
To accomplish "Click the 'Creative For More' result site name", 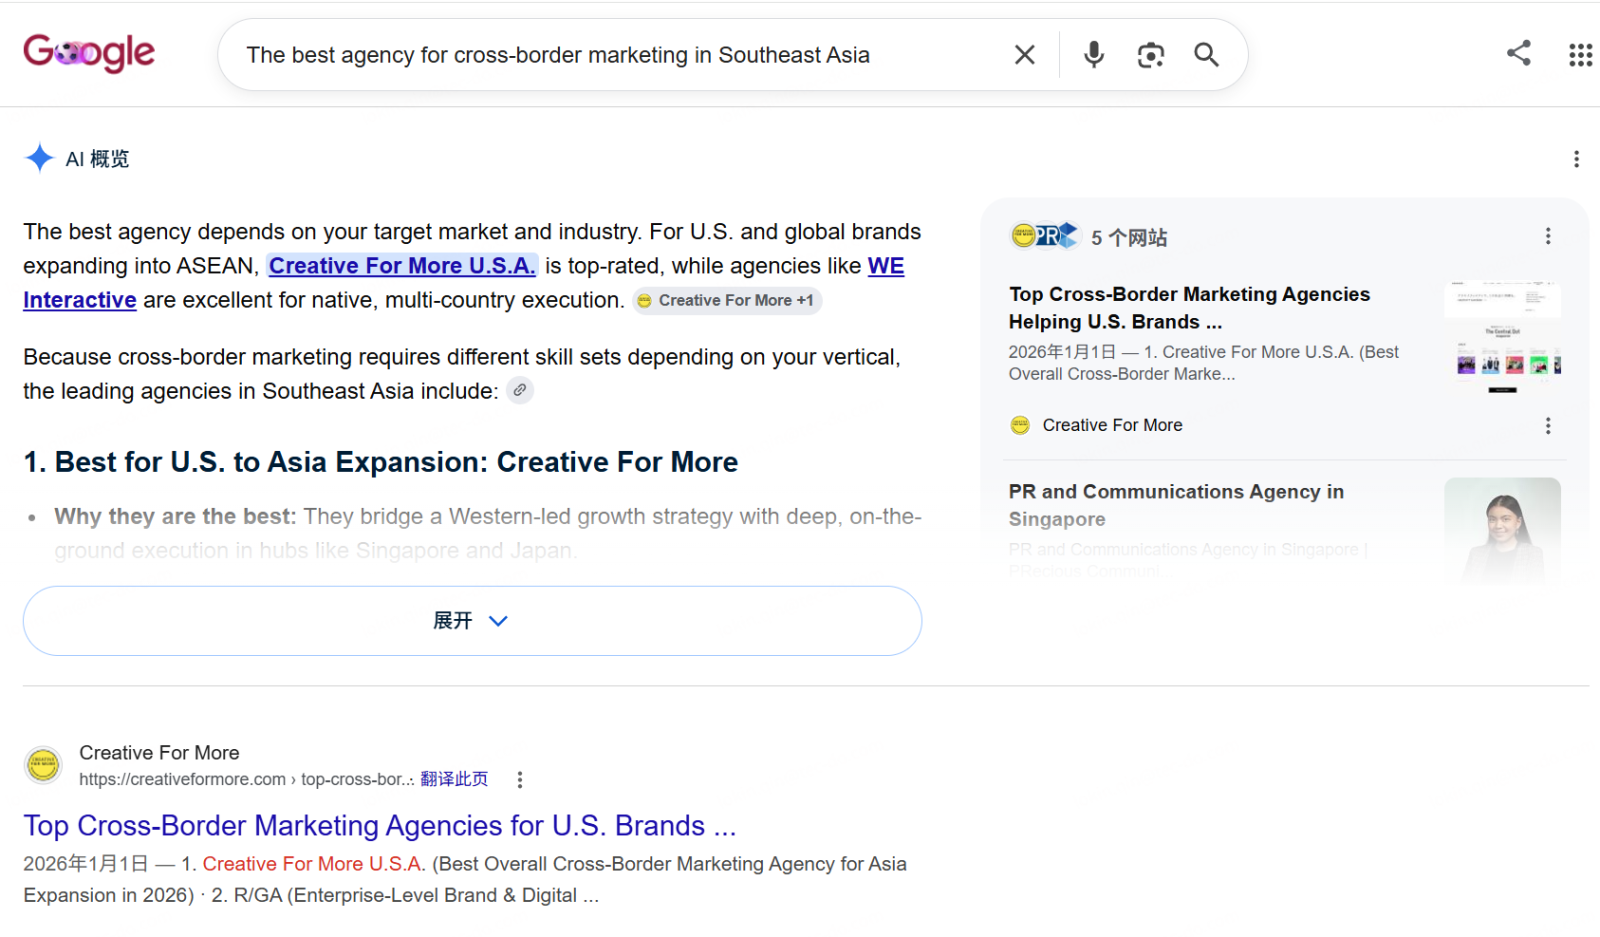I will click(x=159, y=753).
